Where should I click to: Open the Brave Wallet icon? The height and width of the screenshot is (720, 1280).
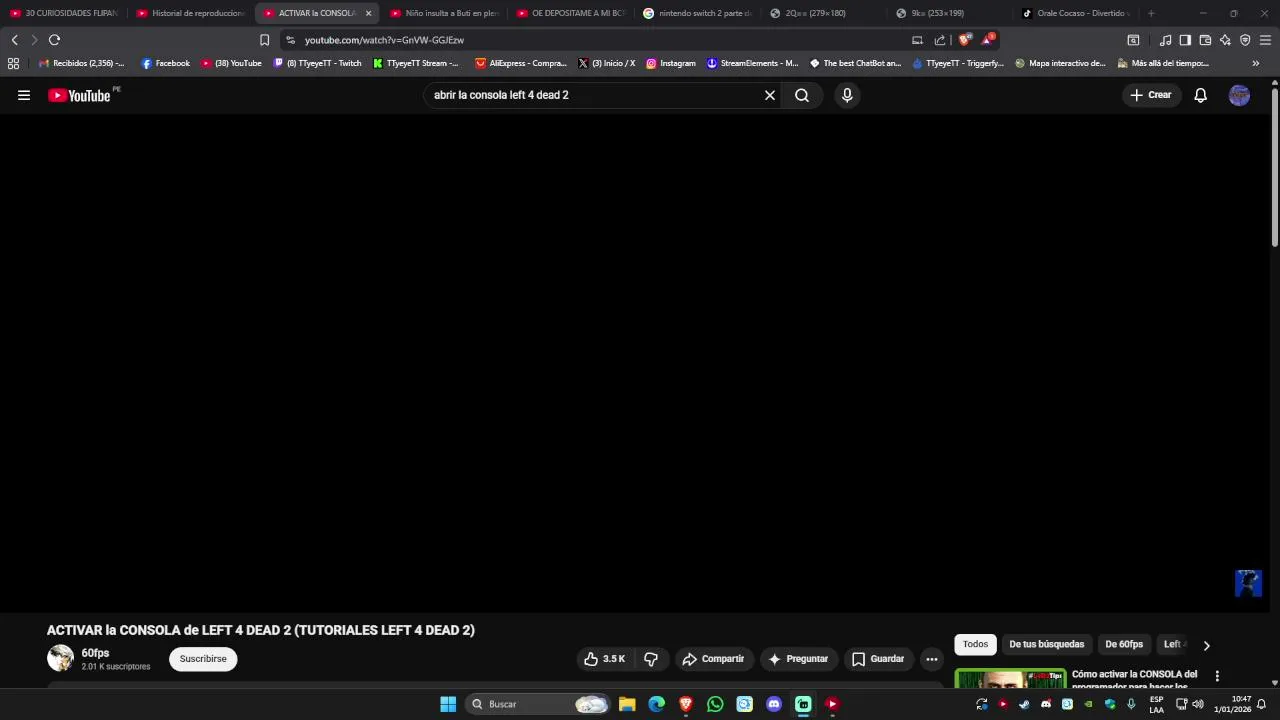1205,40
